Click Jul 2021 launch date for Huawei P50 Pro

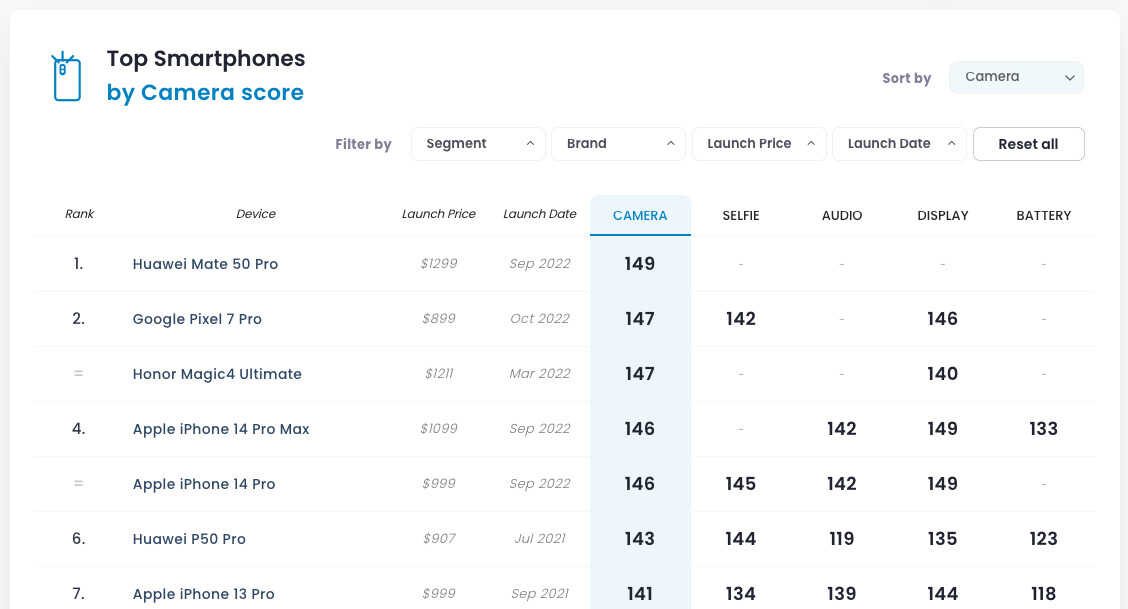(x=540, y=539)
